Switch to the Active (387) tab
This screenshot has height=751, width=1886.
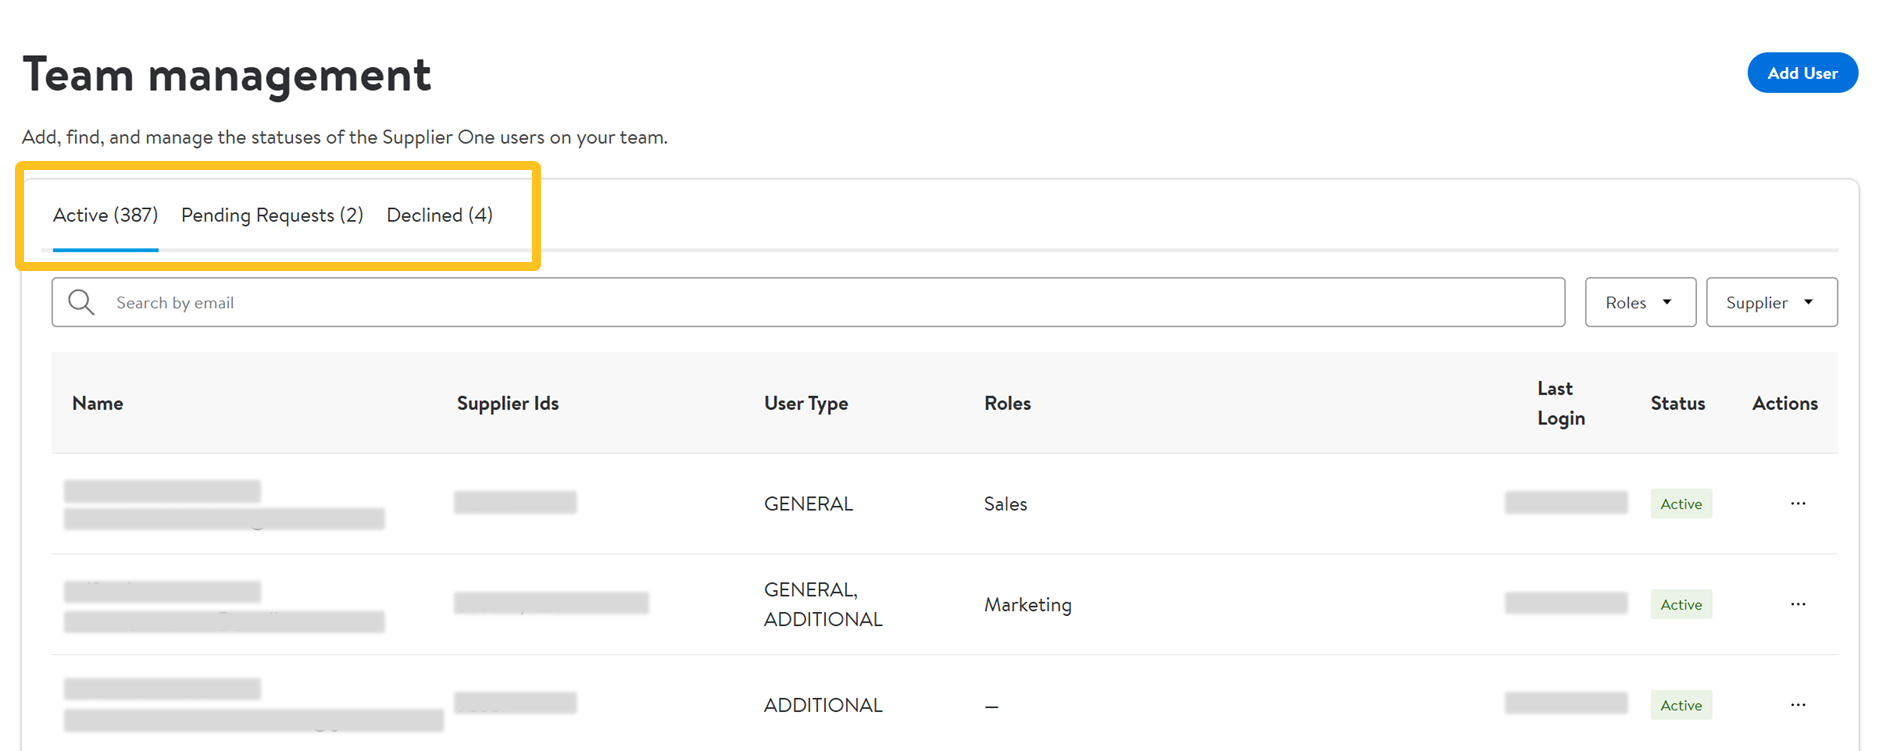tap(105, 215)
